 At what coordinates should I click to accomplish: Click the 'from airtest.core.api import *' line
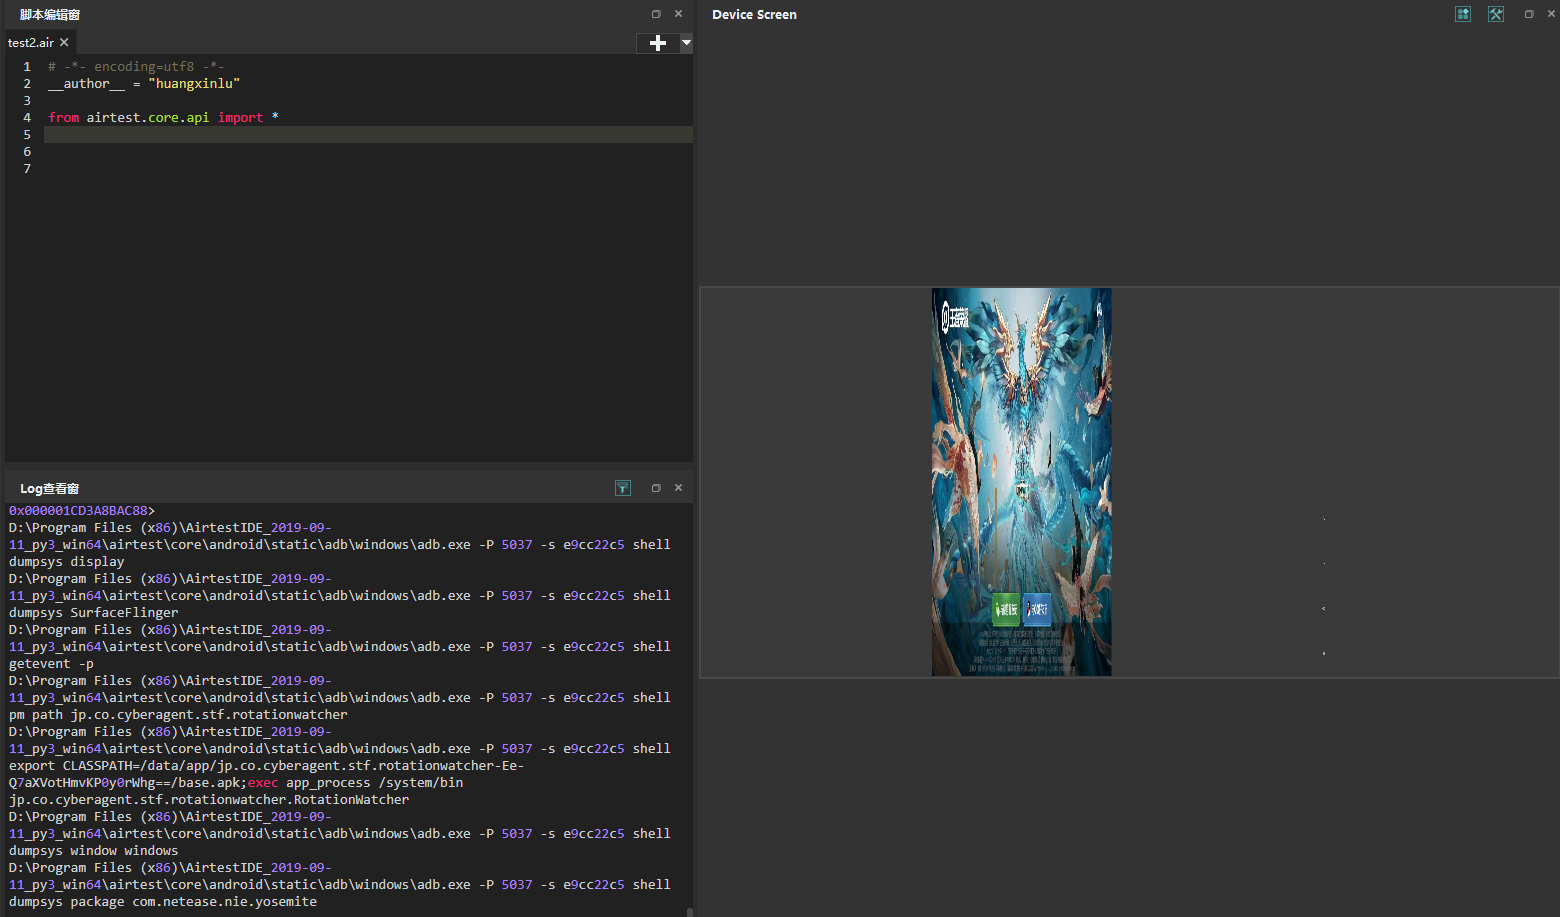[x=163, y=118]
